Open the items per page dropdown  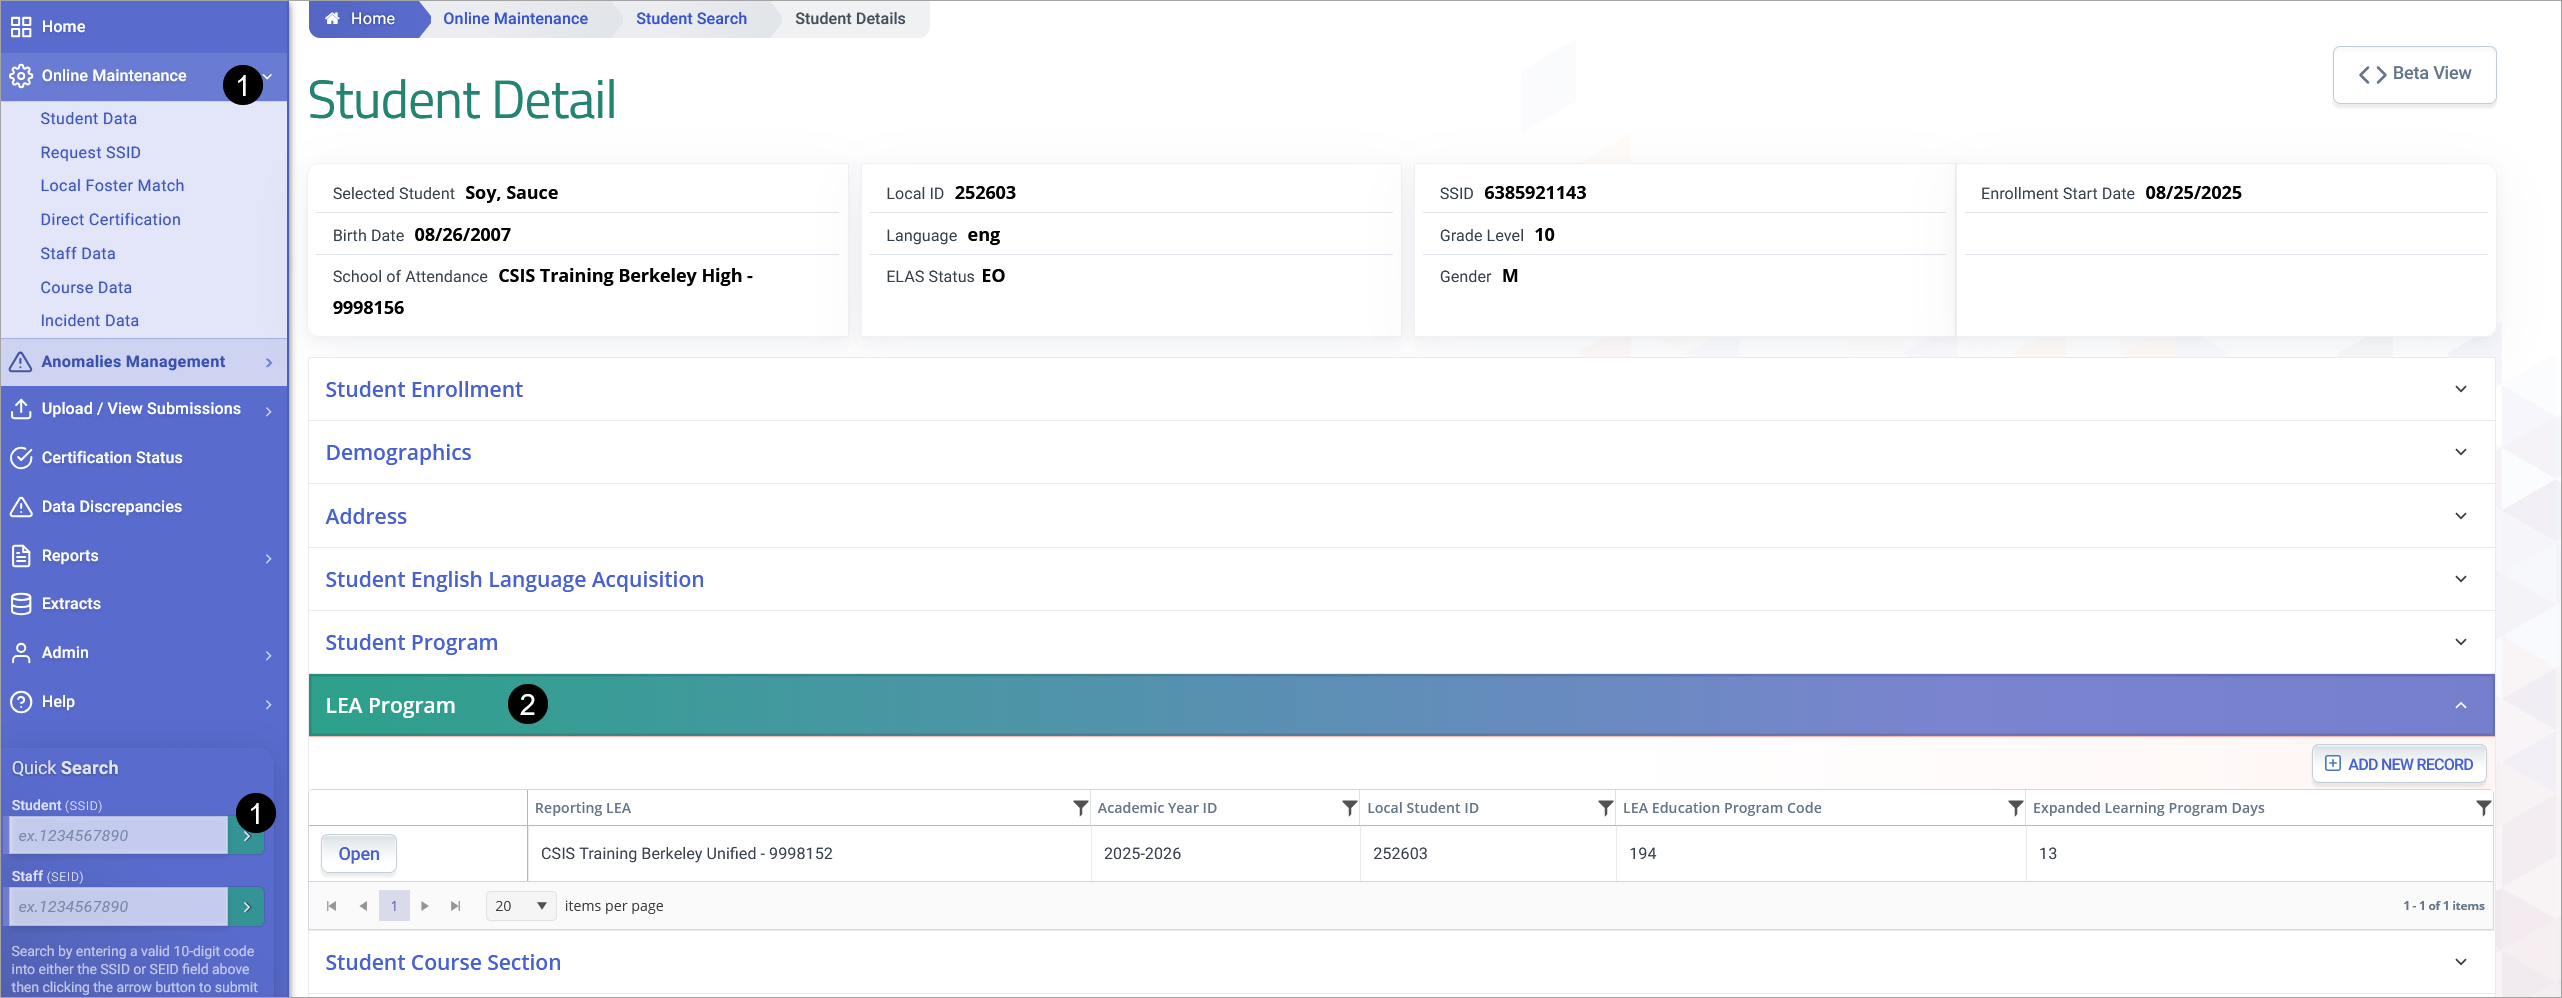tap(521, 906)
